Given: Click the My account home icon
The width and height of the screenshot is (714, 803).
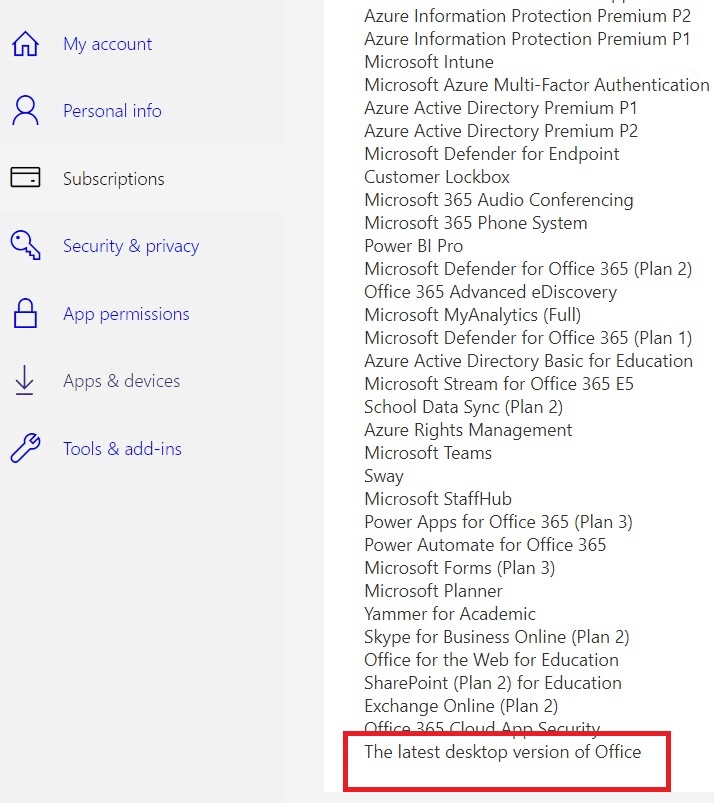Looking at the screenshot, I should click(25, 44).
